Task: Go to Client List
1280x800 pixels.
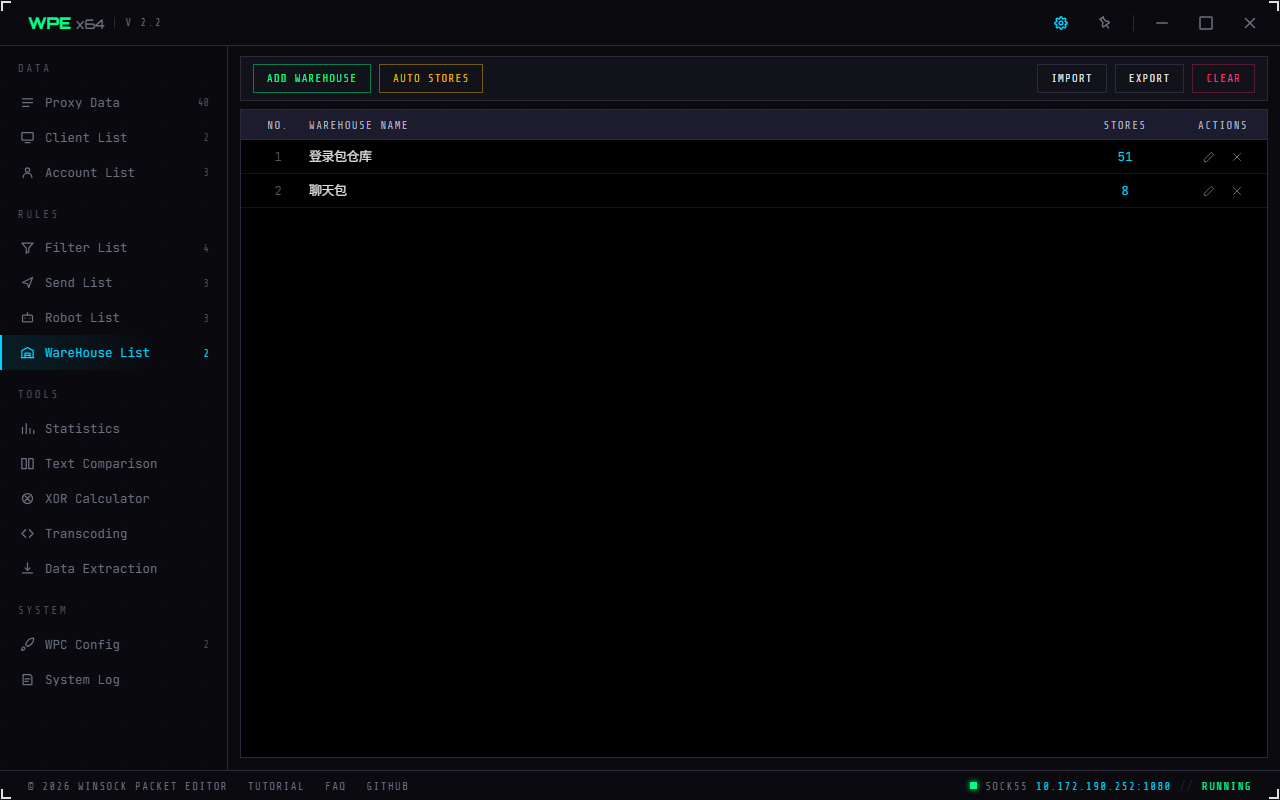Action: [114, 138]
